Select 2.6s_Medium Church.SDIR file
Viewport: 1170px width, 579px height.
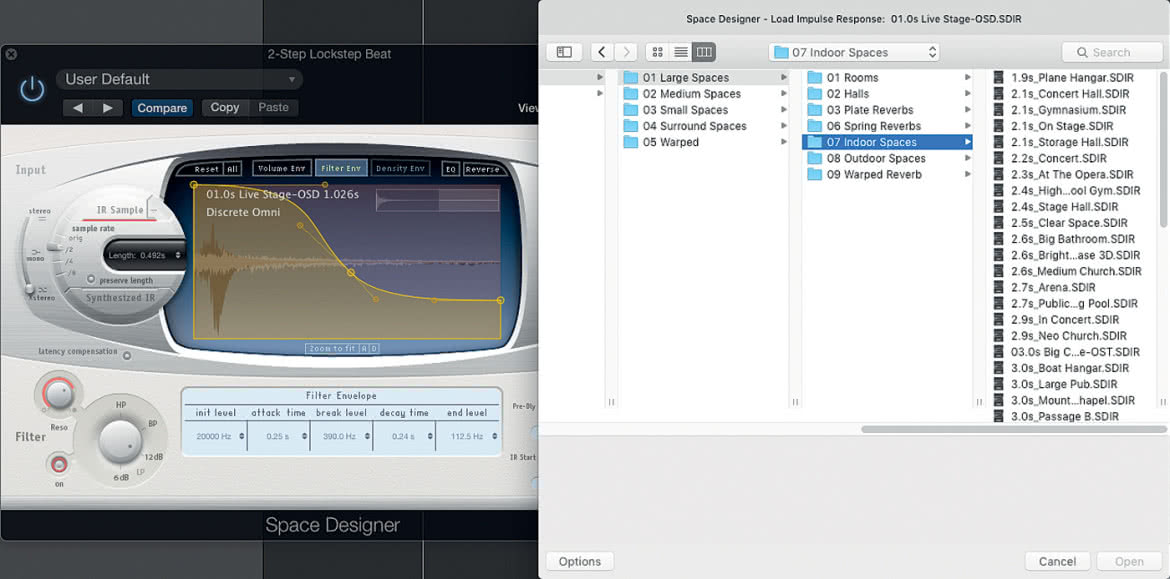pos(1075,271)
